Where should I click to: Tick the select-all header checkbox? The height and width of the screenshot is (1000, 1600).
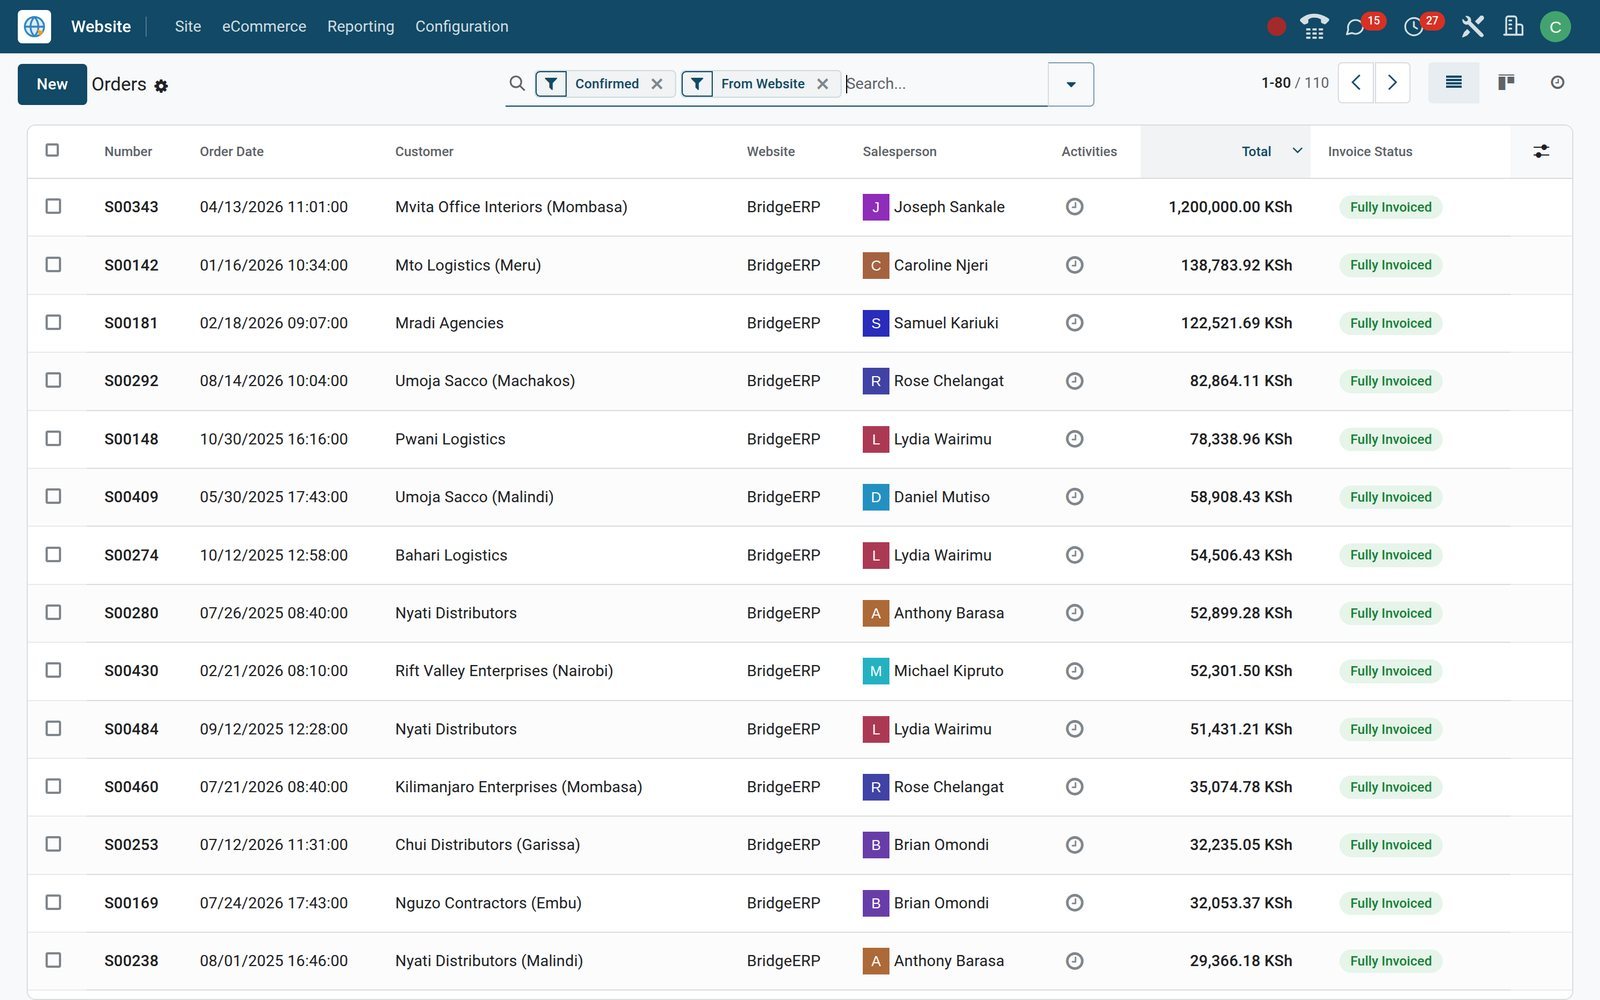[x=52, y=150]
